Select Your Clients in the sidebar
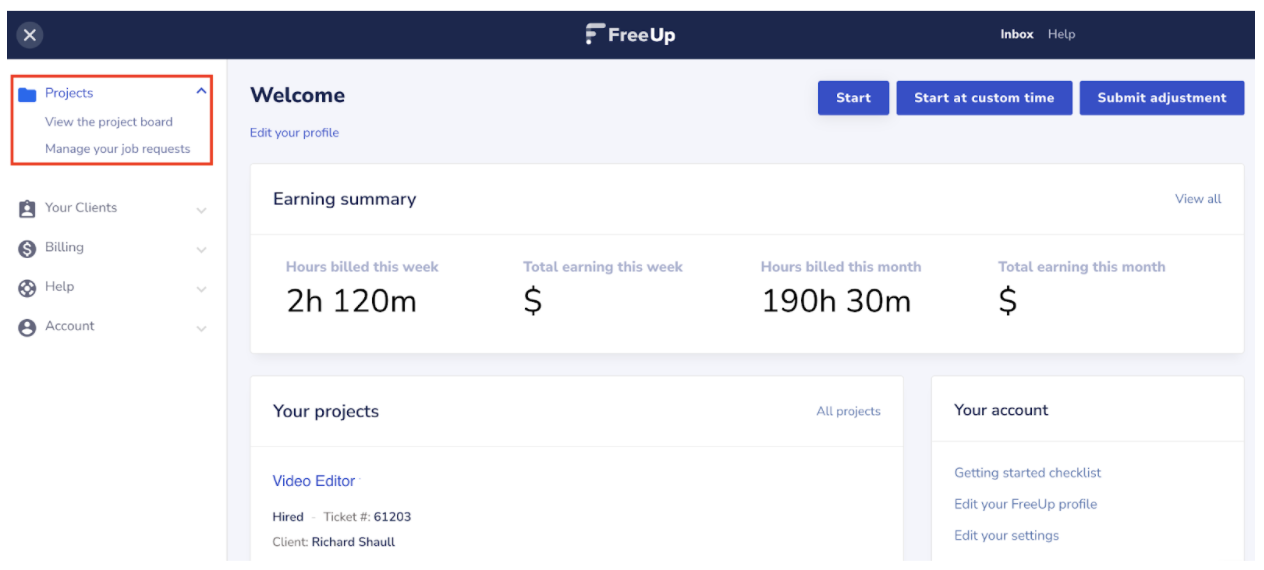The height and width of the screenshot is (570, 1264). 81,207
